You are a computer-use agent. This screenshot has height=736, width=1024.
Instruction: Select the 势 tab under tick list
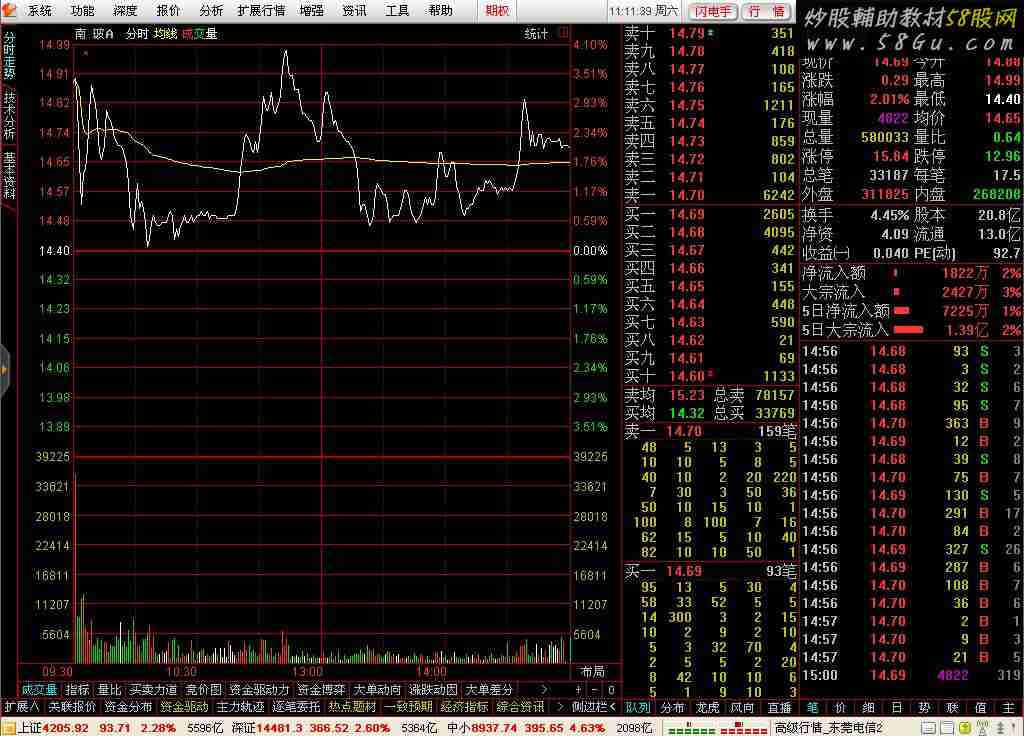click(924, 708)
